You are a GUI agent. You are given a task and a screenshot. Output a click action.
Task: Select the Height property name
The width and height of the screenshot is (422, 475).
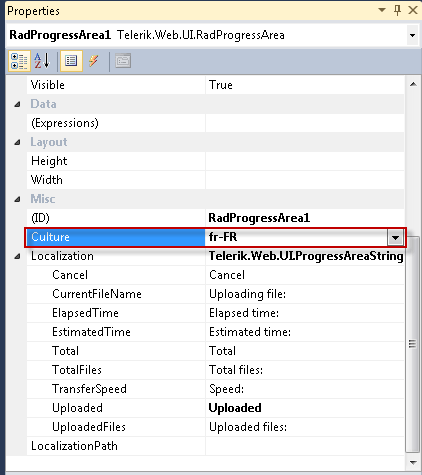[x=49, y=161]
